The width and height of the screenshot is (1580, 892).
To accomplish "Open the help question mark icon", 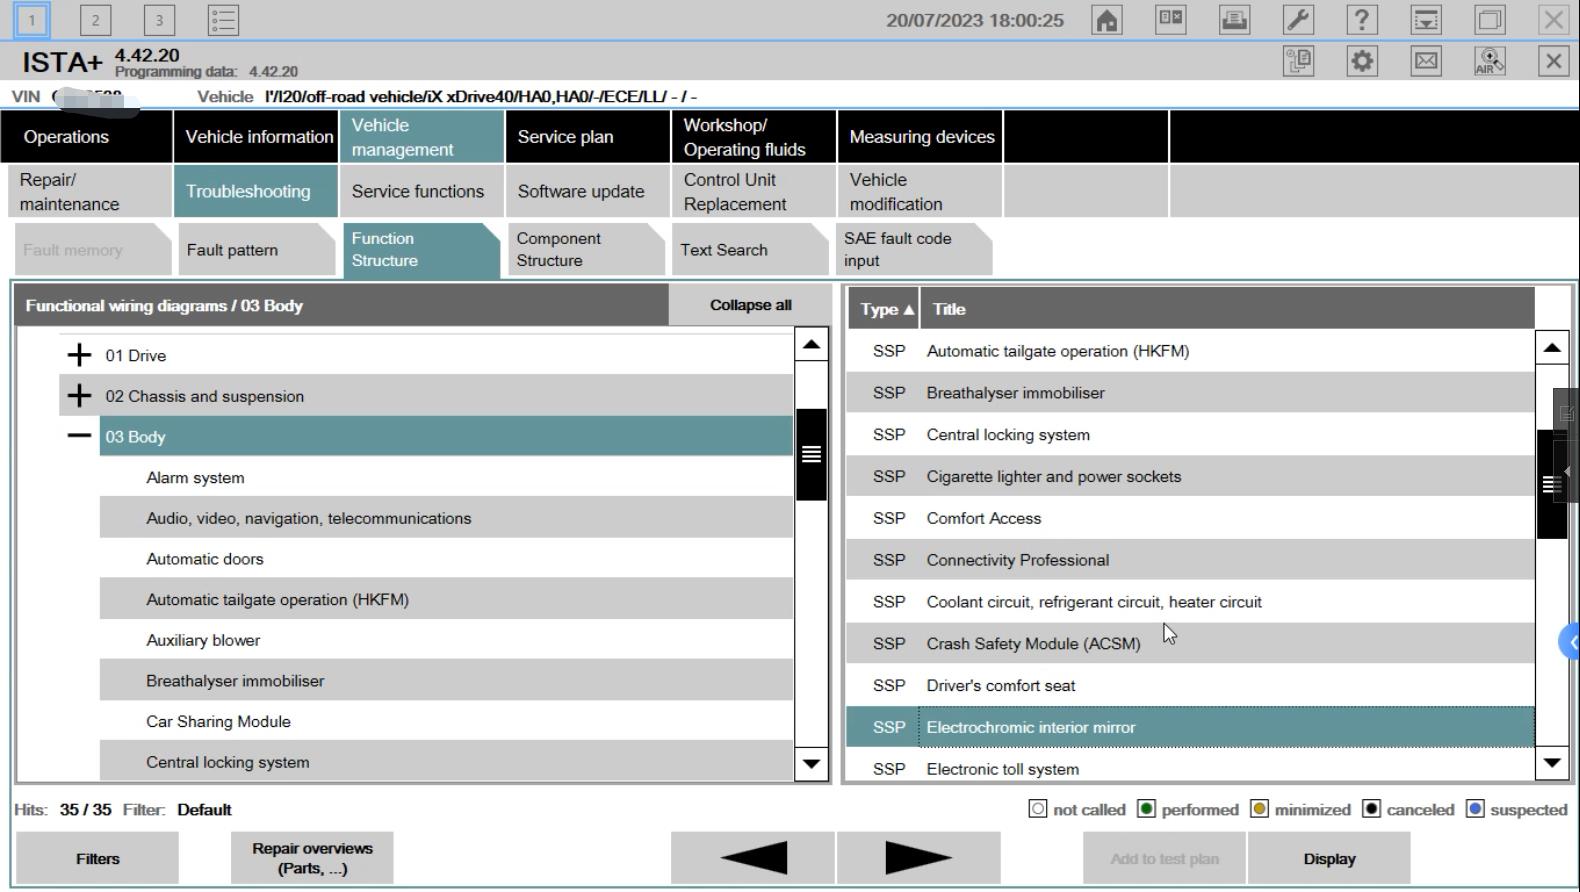I will pos(1362,20).
